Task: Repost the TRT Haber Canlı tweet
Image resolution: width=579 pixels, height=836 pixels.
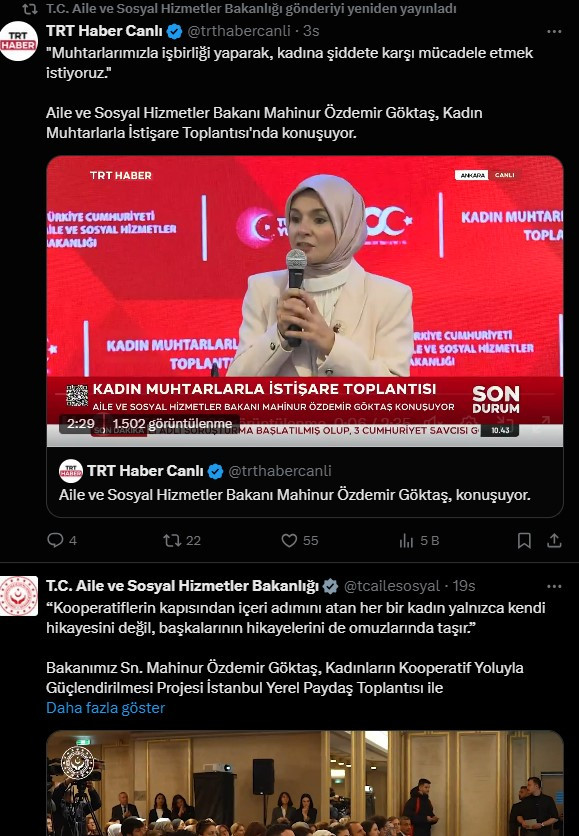Action: coord(172,541)
